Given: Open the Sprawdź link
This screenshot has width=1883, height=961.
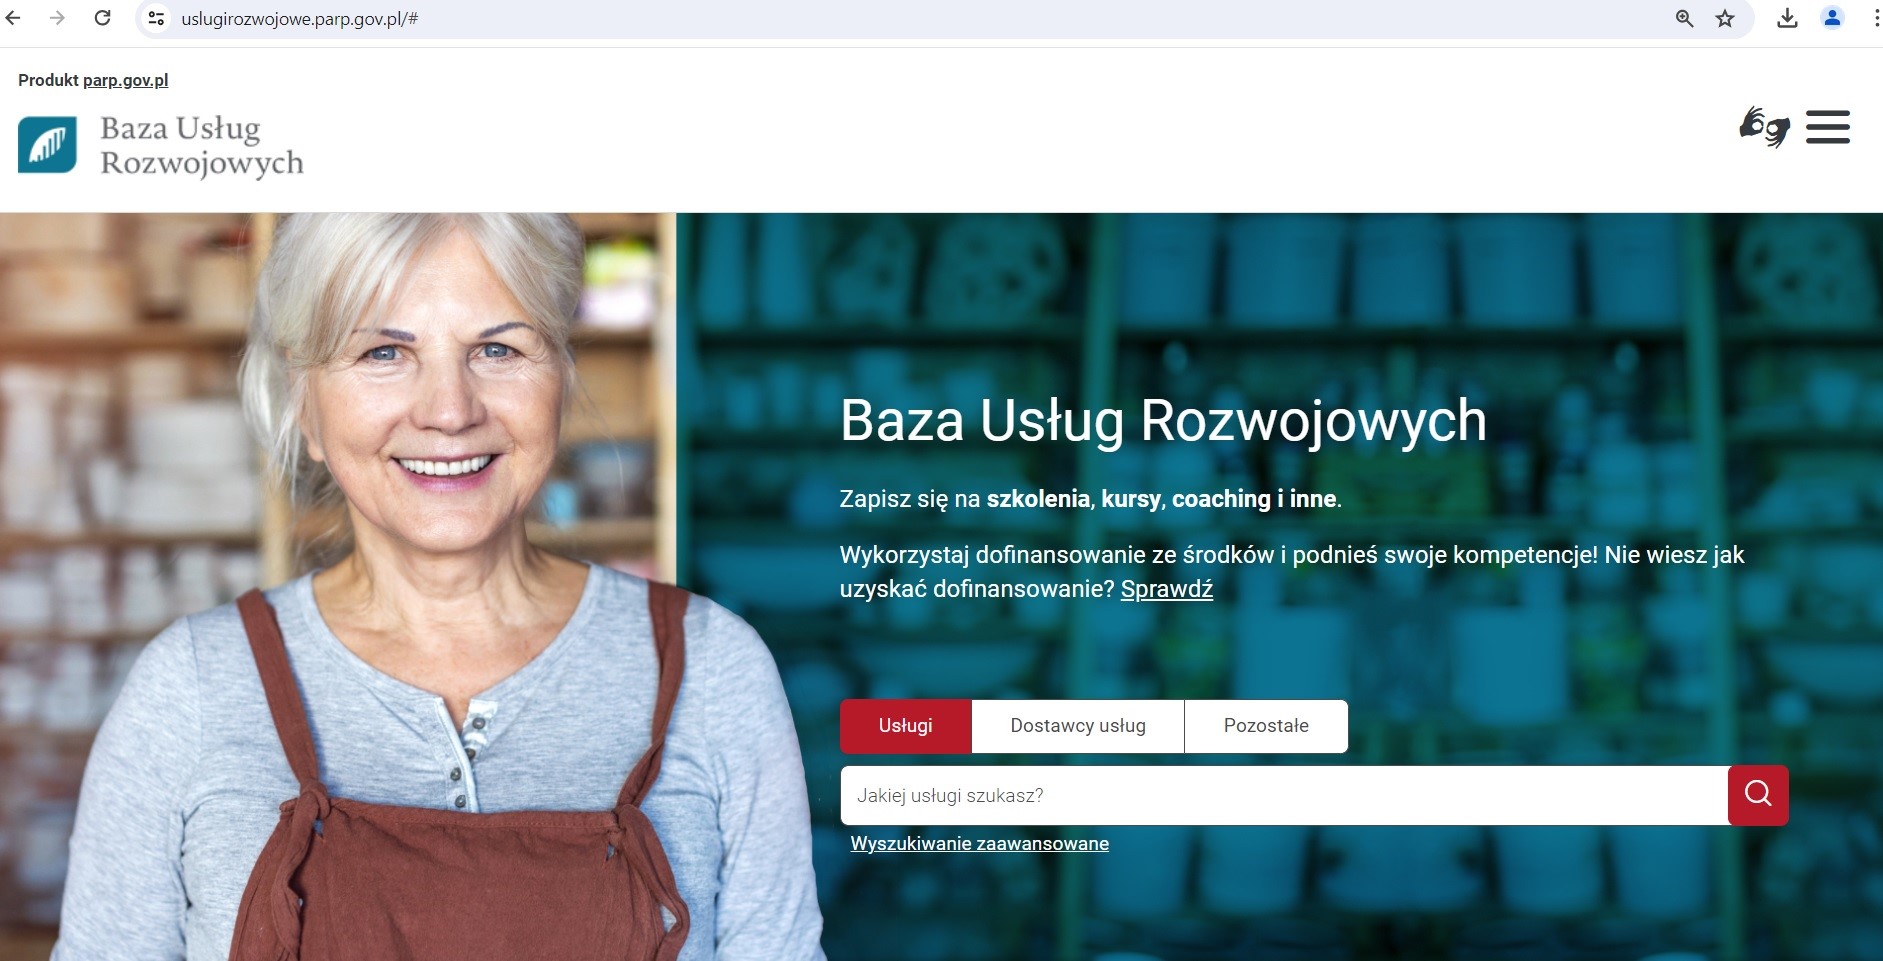Looking at the screenshot, I should coord(1167,589).
